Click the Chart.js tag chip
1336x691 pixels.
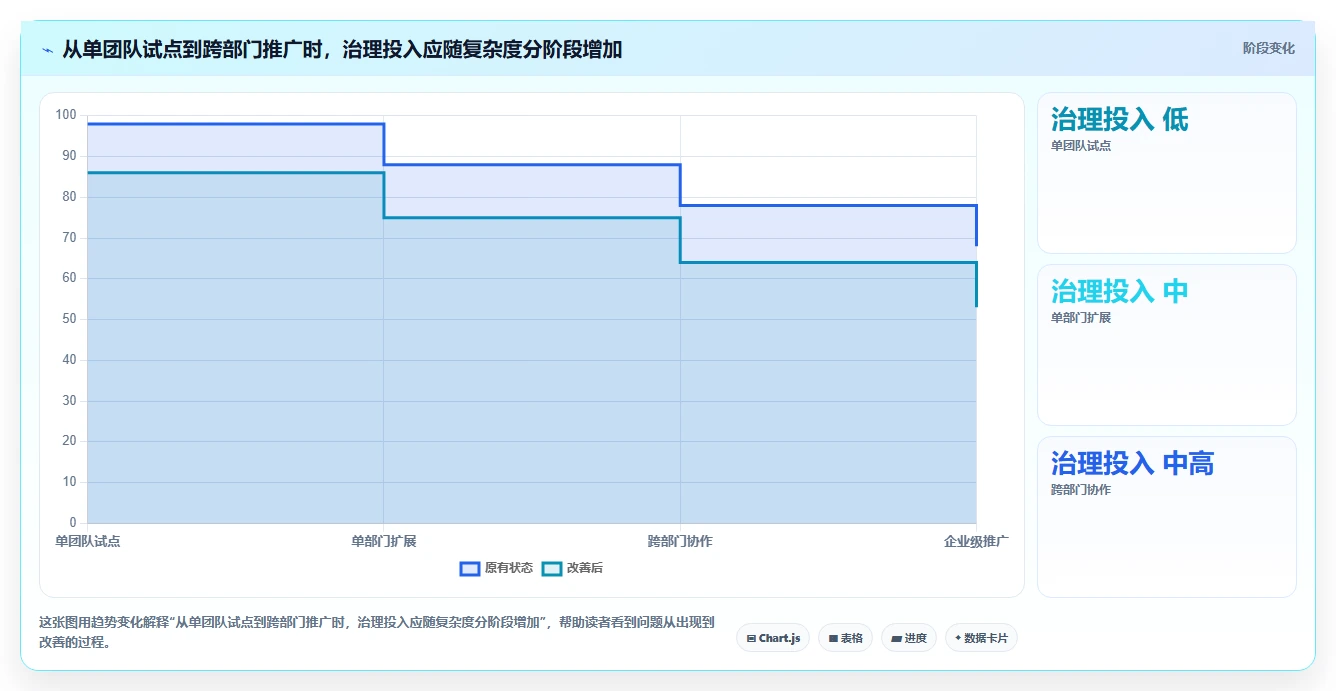point(773,638)
